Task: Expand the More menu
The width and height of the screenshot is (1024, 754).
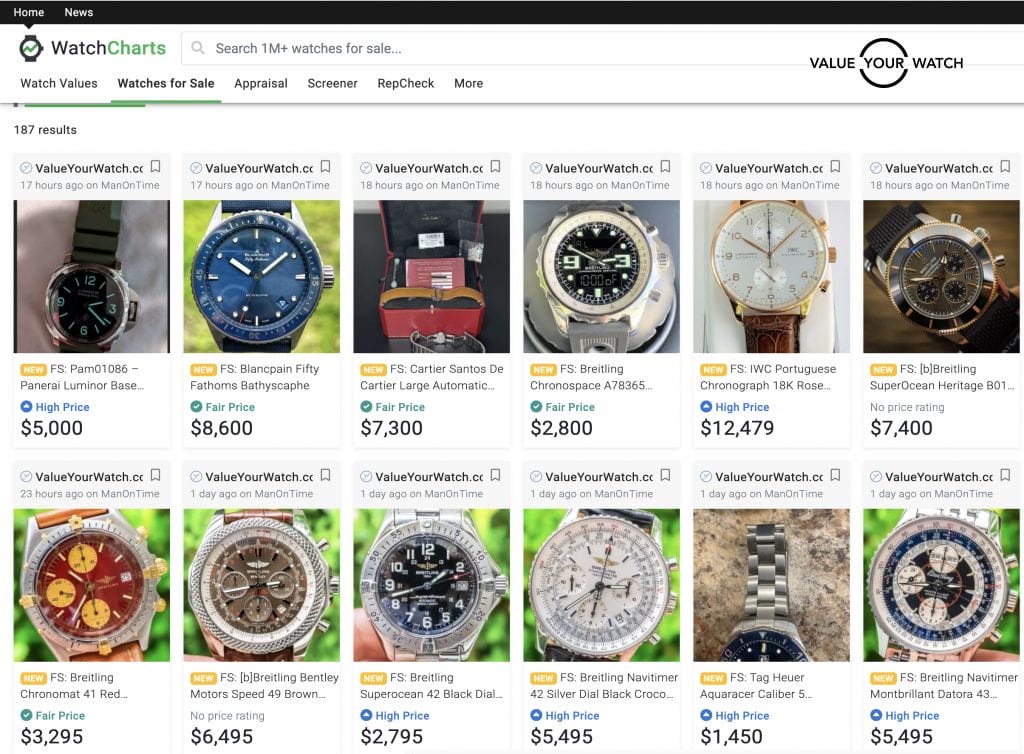Action: click(x=468, y=83)
